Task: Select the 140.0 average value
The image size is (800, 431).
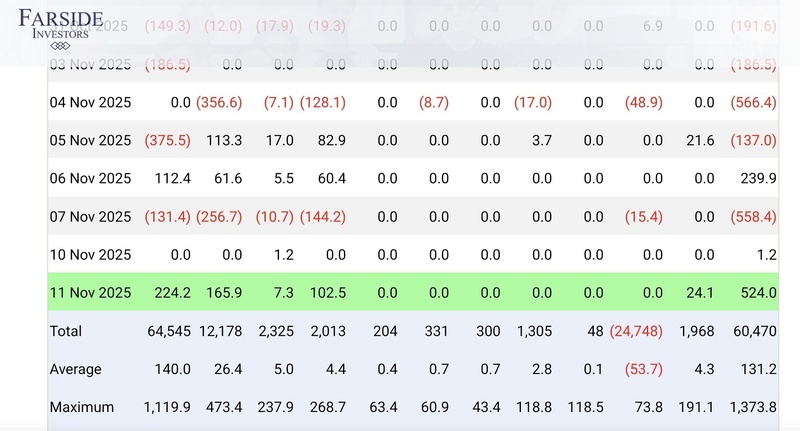Action: 172,369
